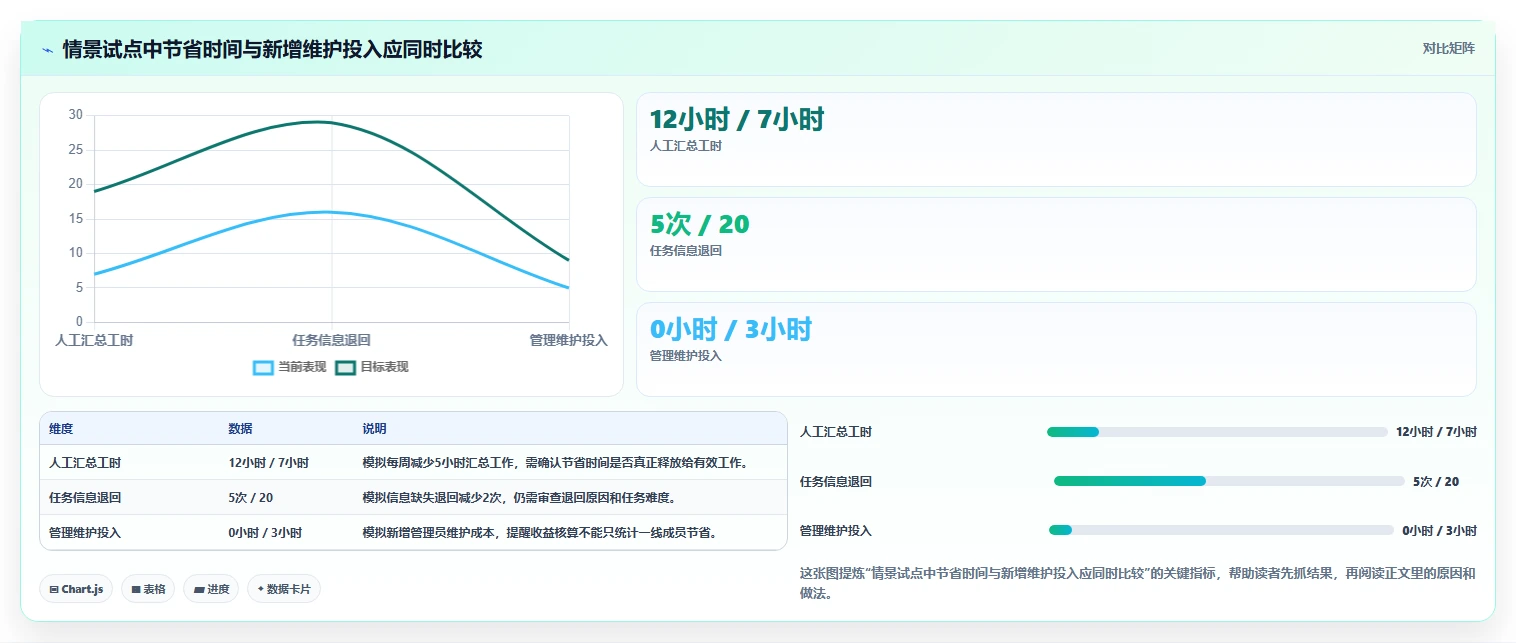
Task: Click the 管理维护投入 label of the progress row
Action: (836, 530)
